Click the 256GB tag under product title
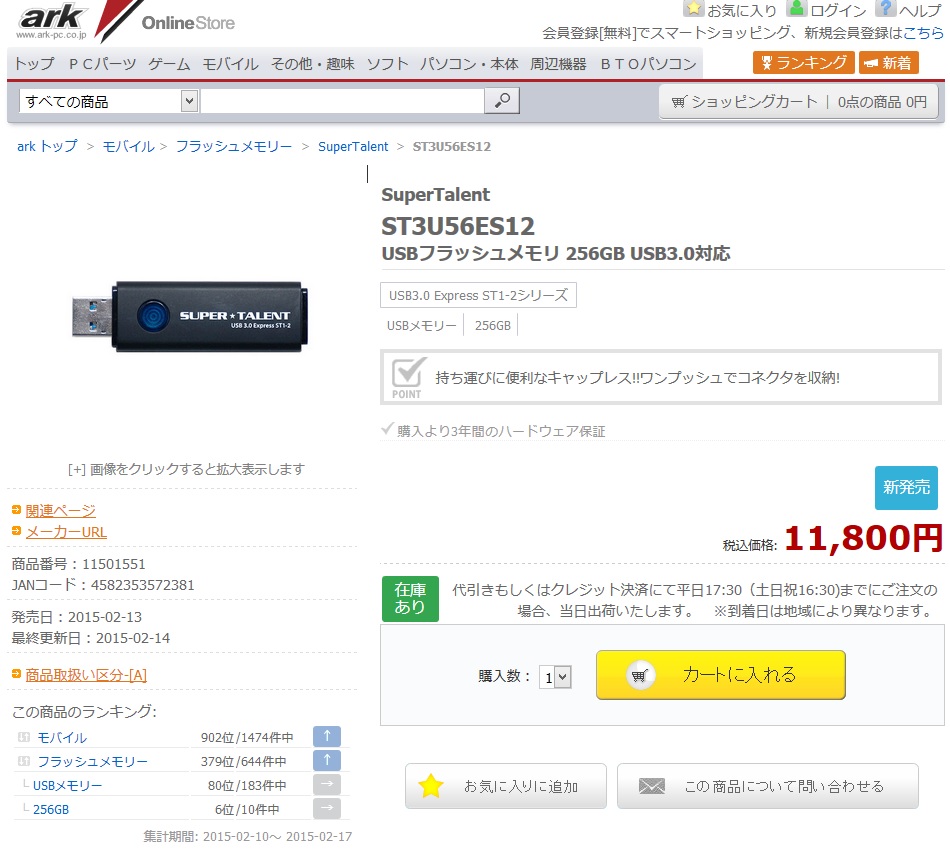Image resolution: width=950 pixels, height=854 pixels. pos(493,325)
